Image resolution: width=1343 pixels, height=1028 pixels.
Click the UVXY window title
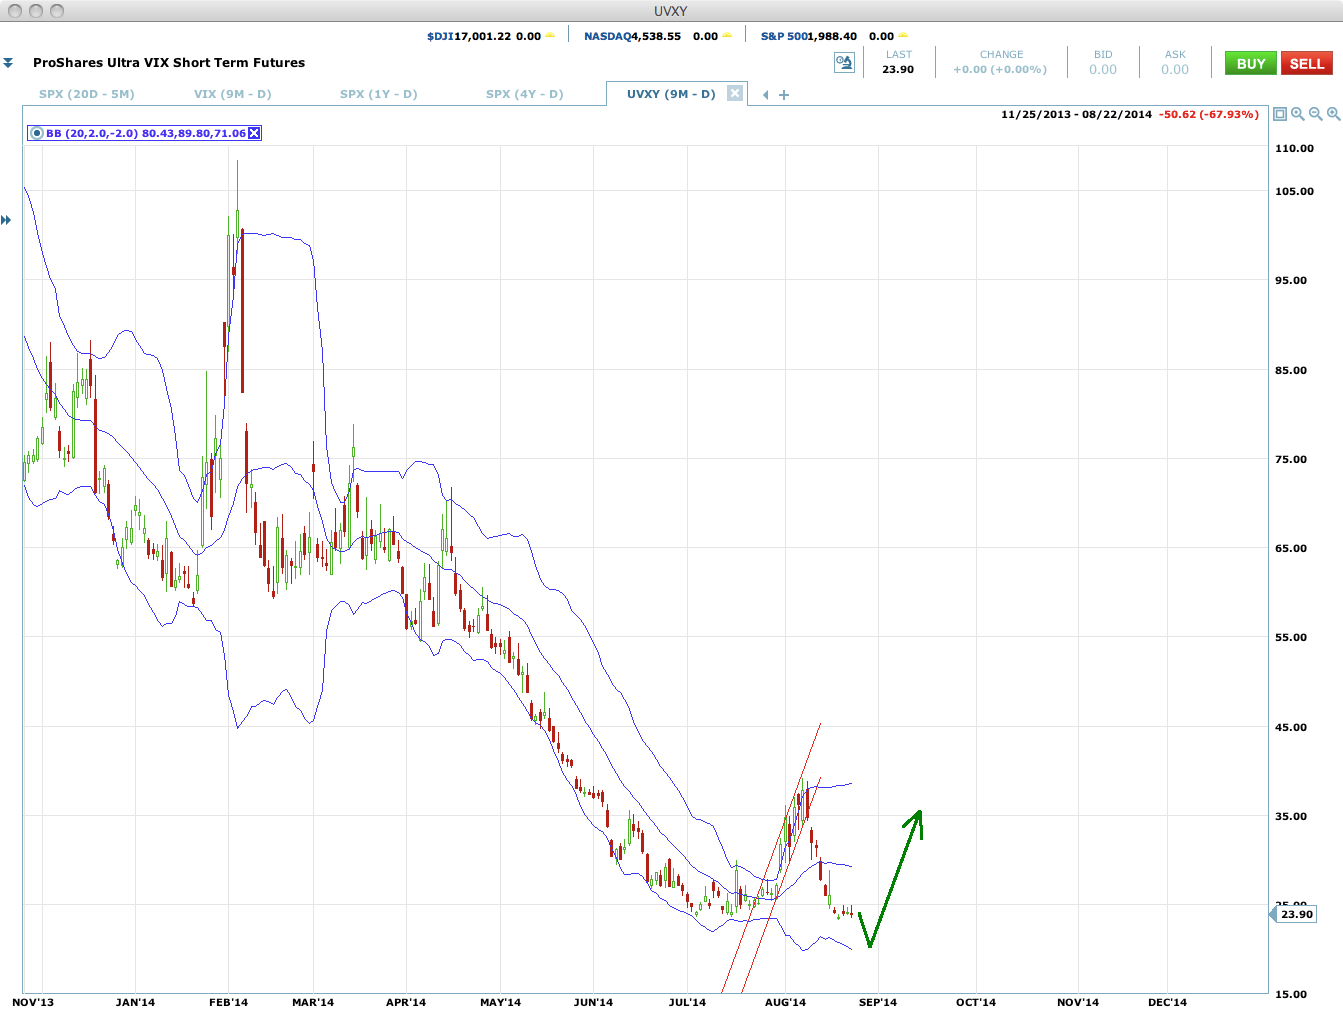(x=671, y=11)
